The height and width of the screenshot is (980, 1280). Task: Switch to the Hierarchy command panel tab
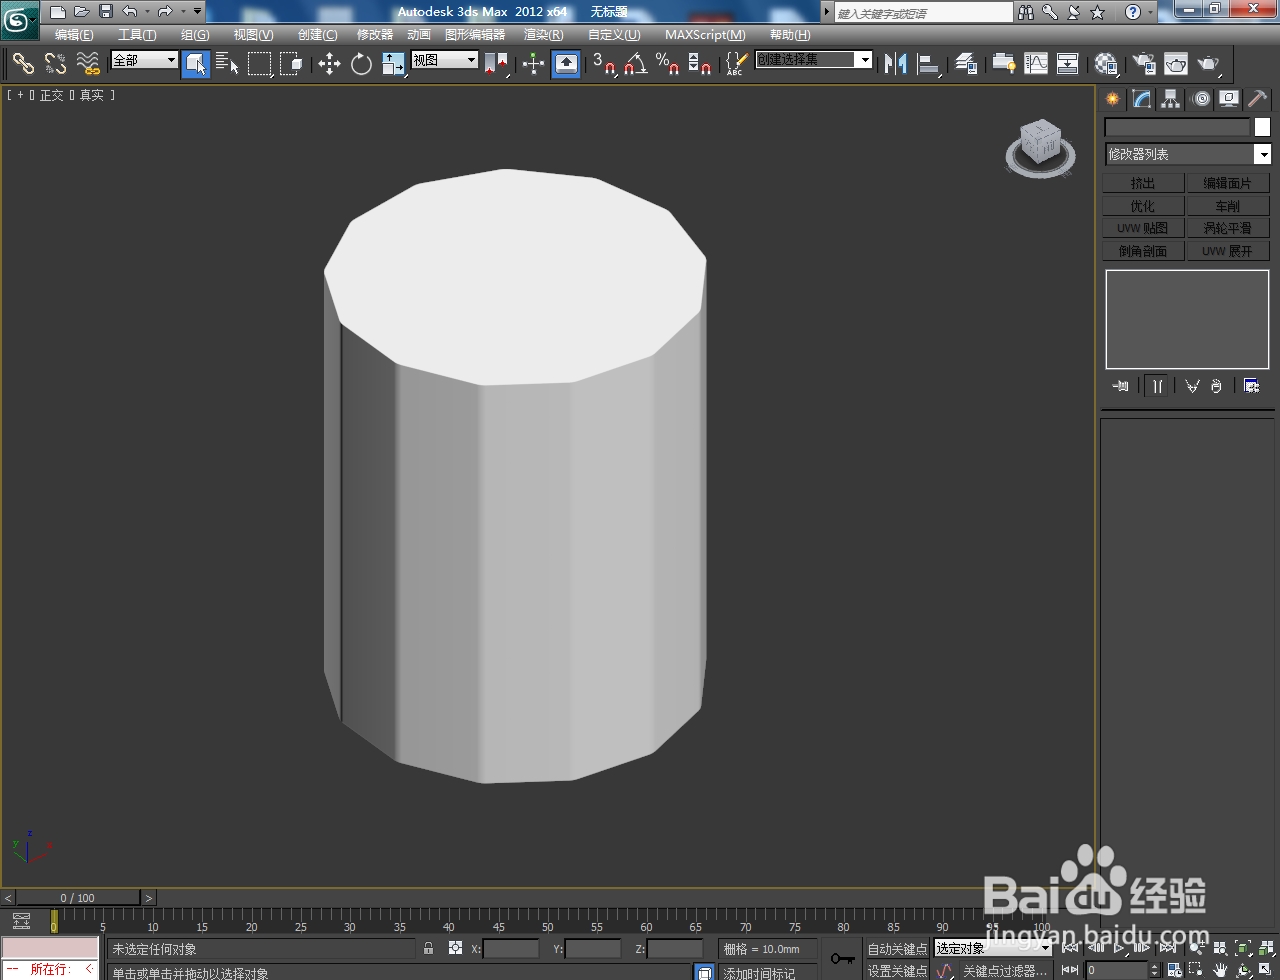[1171, 99]
